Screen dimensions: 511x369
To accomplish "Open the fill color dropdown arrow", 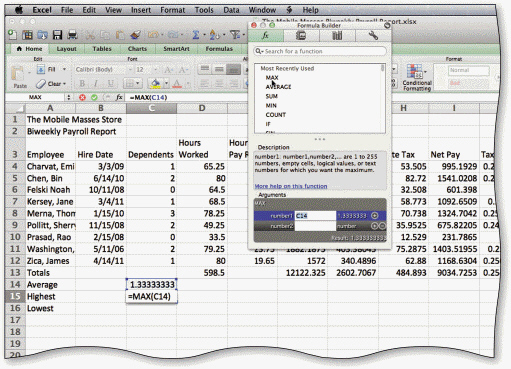I will click(166, 83).
